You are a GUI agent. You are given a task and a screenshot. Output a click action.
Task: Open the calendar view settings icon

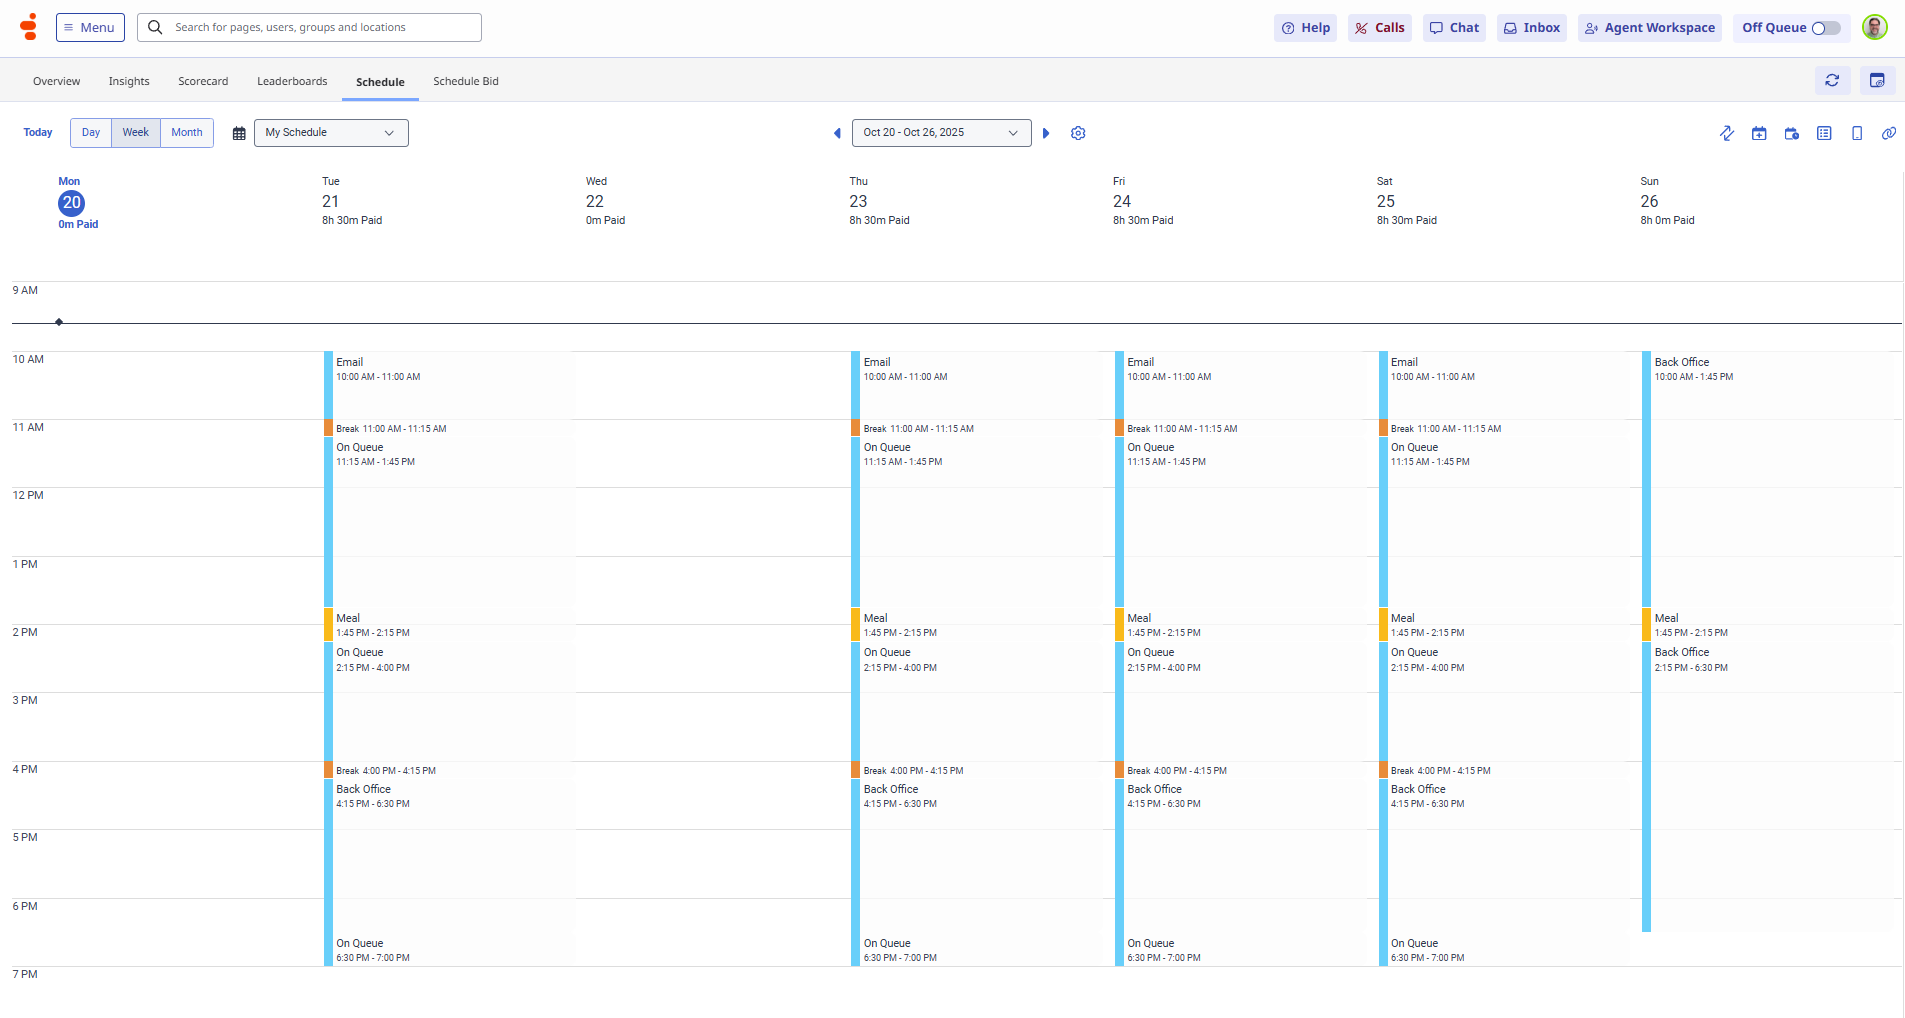pyautogui.click(x=1877, y=81)
